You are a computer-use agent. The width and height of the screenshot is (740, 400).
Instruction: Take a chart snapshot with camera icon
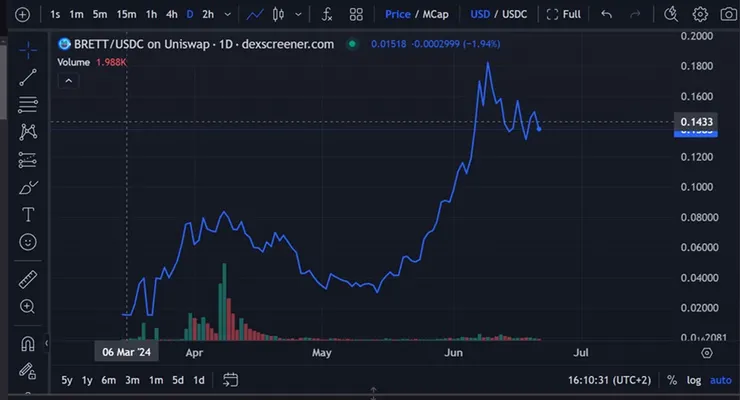pyautogui.click(x=729, y=15)
